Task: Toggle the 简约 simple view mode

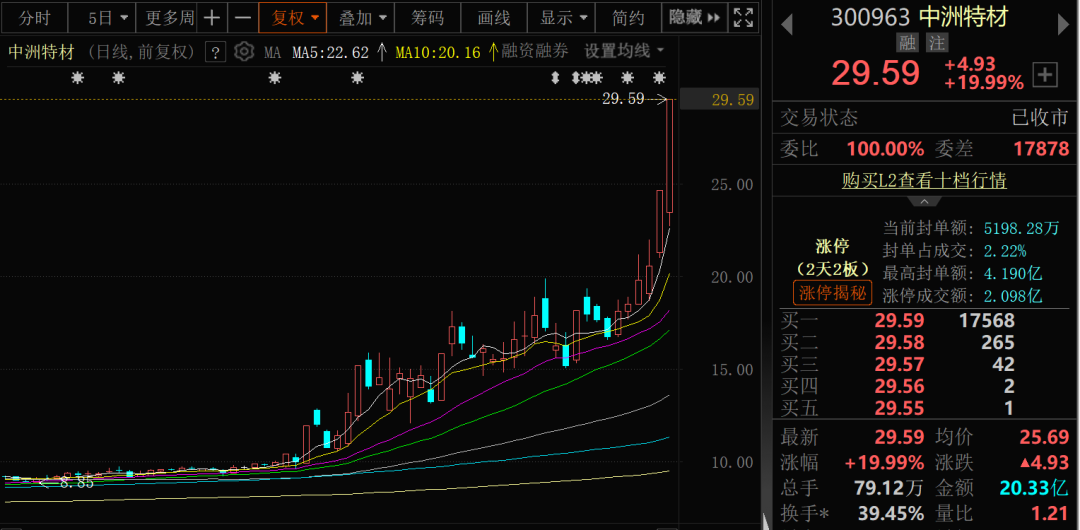Action: (629, 18)
